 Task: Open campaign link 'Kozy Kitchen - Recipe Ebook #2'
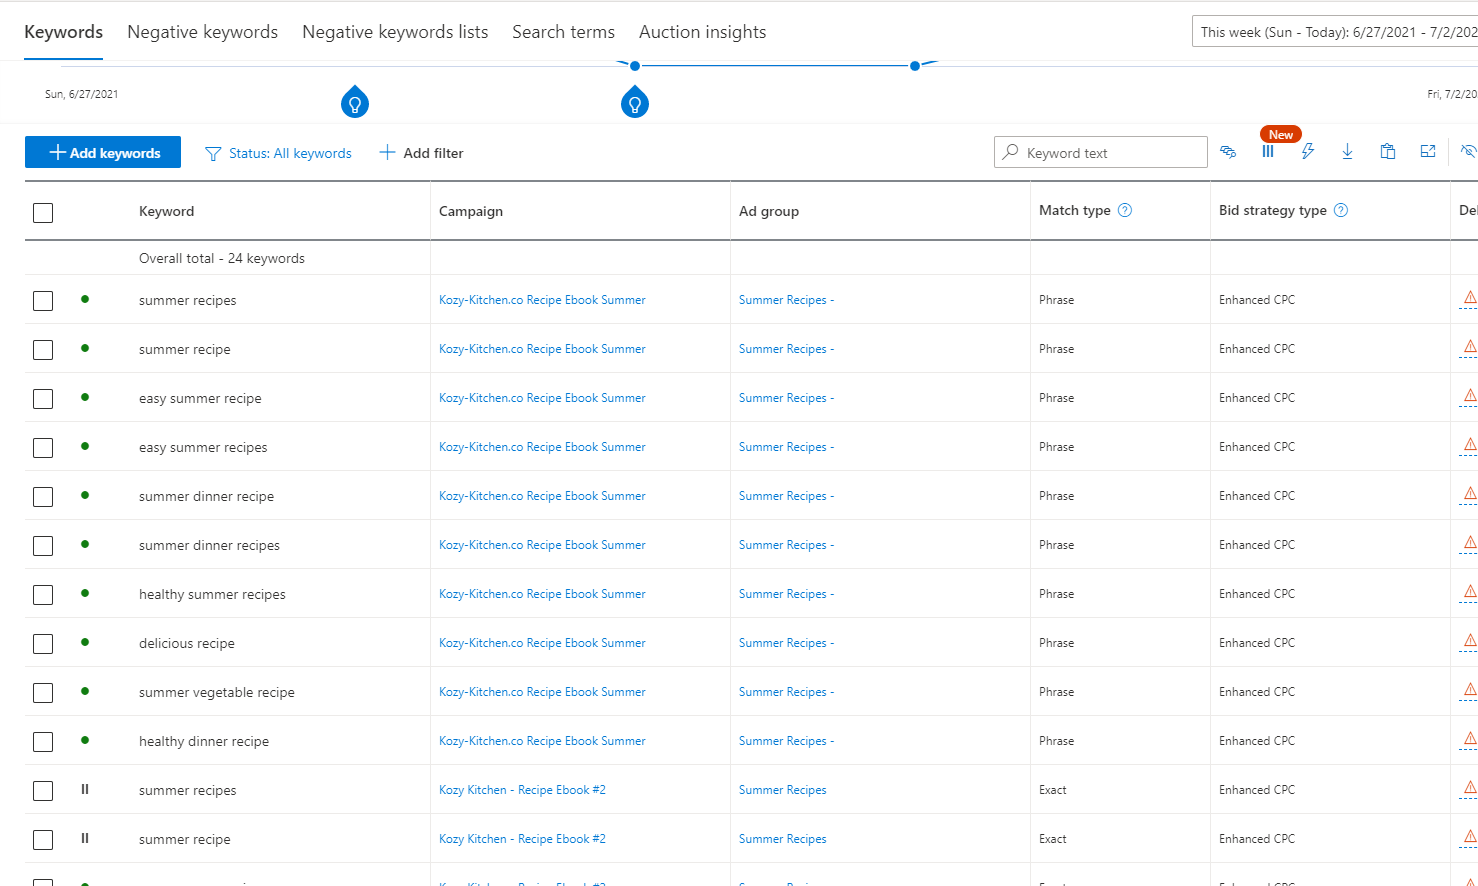tap(522, 790)
